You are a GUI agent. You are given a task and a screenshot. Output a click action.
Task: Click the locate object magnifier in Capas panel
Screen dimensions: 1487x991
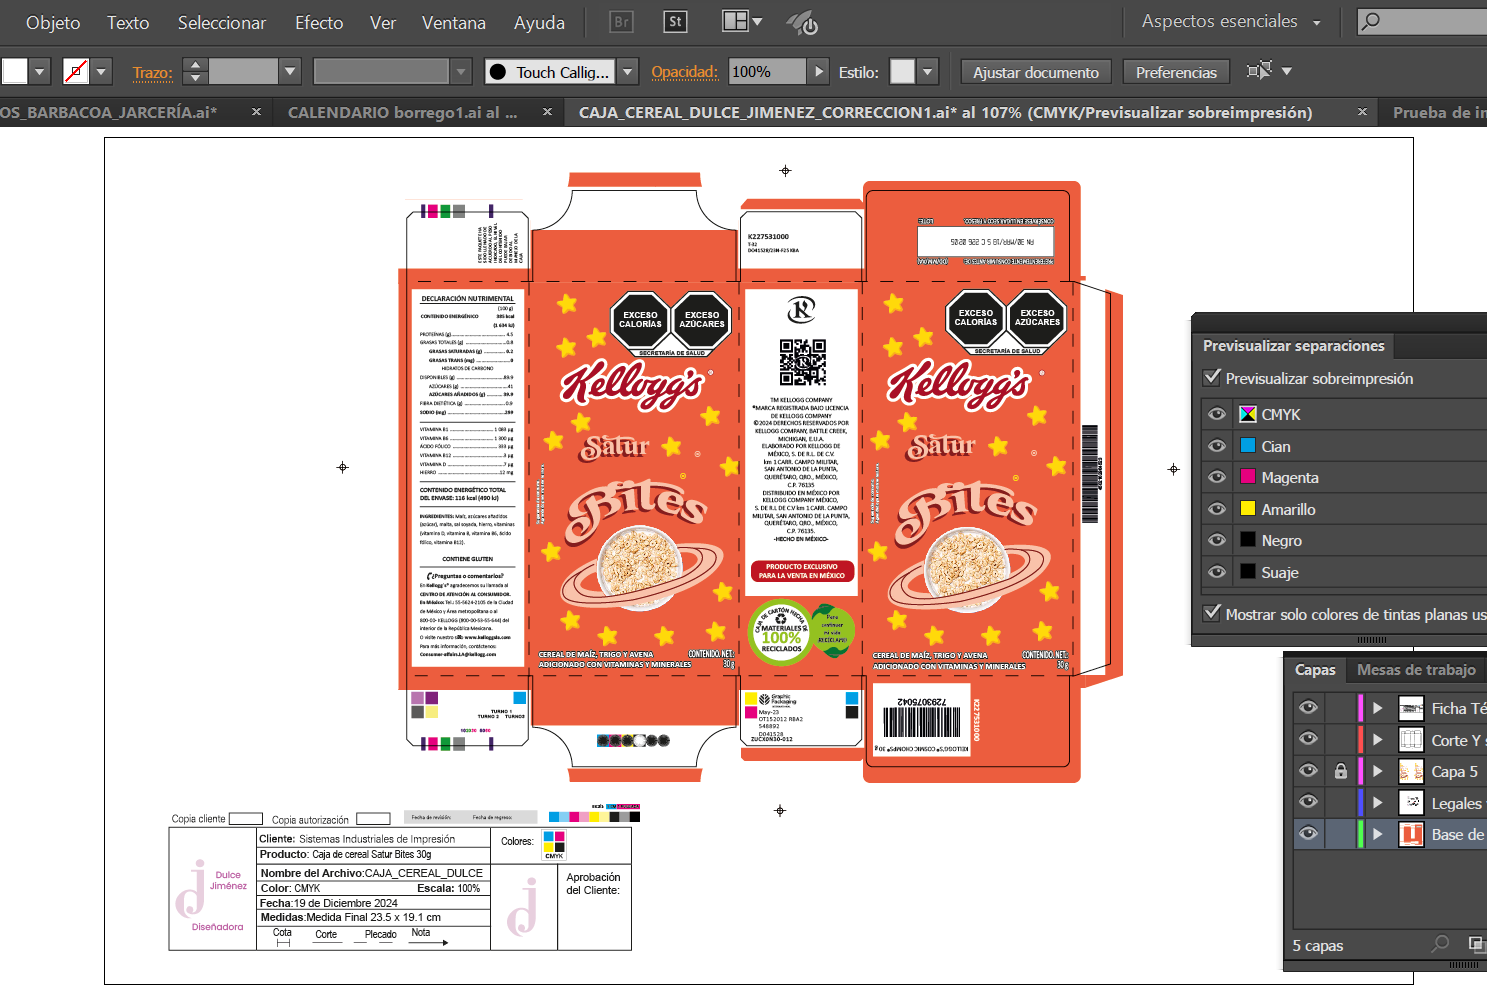[1440, 943]
